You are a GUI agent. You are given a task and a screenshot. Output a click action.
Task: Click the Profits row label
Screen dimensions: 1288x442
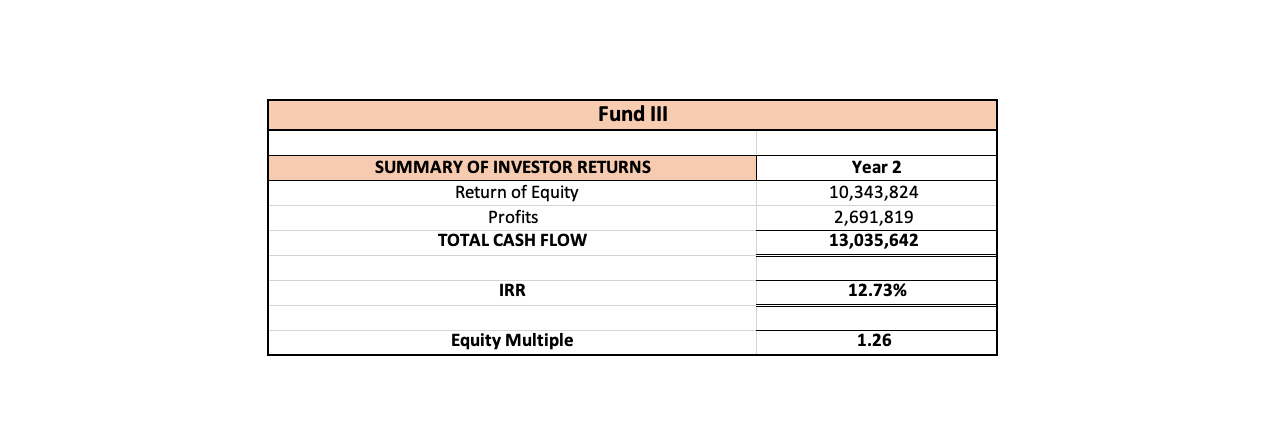coord(512,217)
